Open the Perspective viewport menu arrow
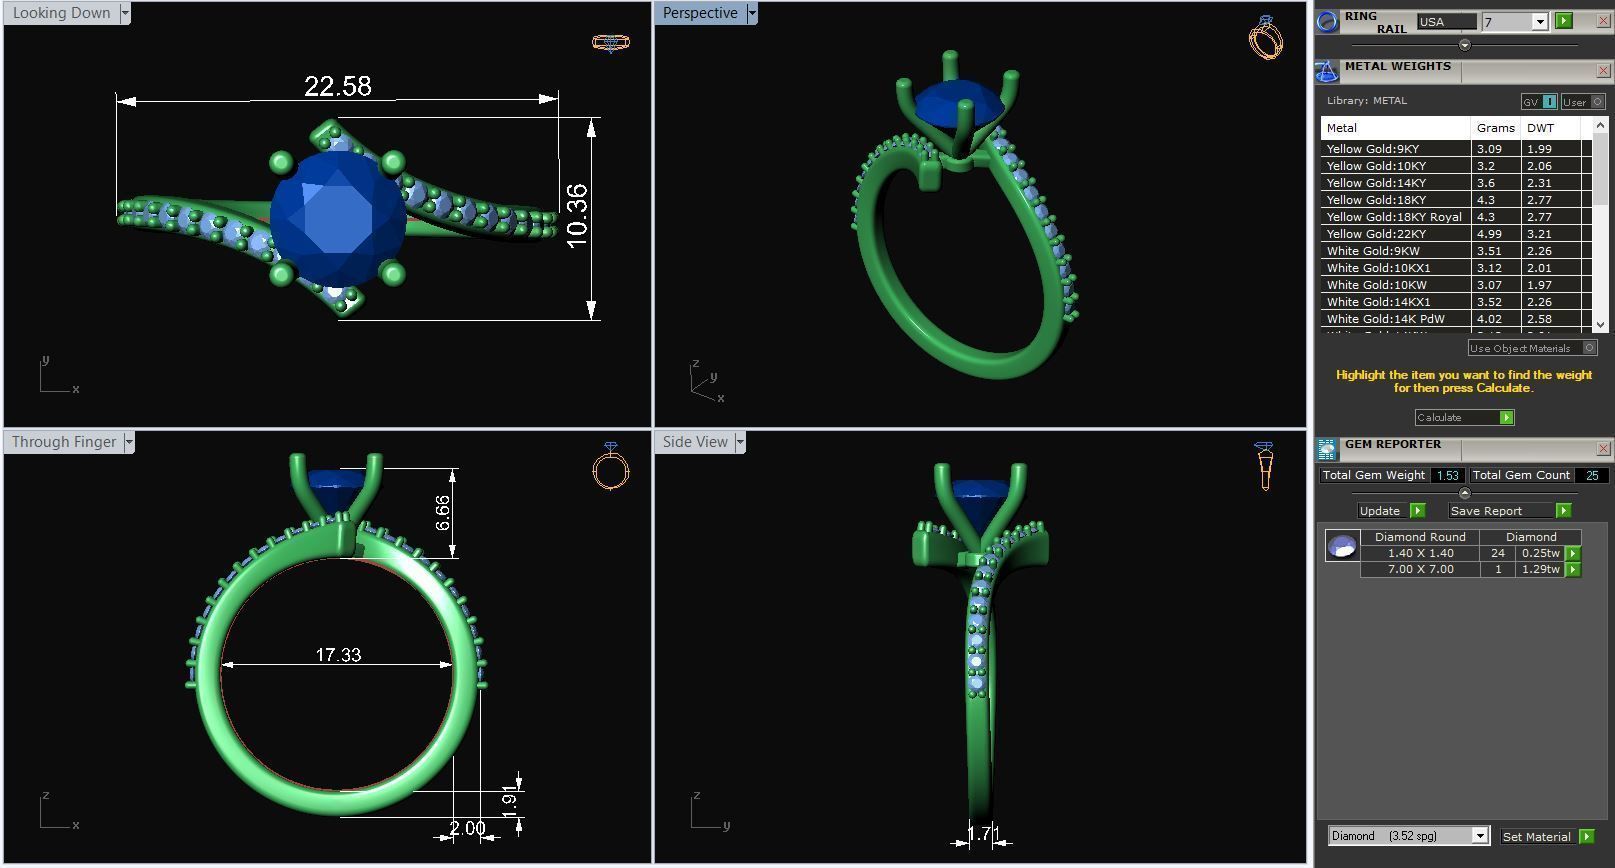Viewport: 1615px width, 868px height. [x=752, y=13]
